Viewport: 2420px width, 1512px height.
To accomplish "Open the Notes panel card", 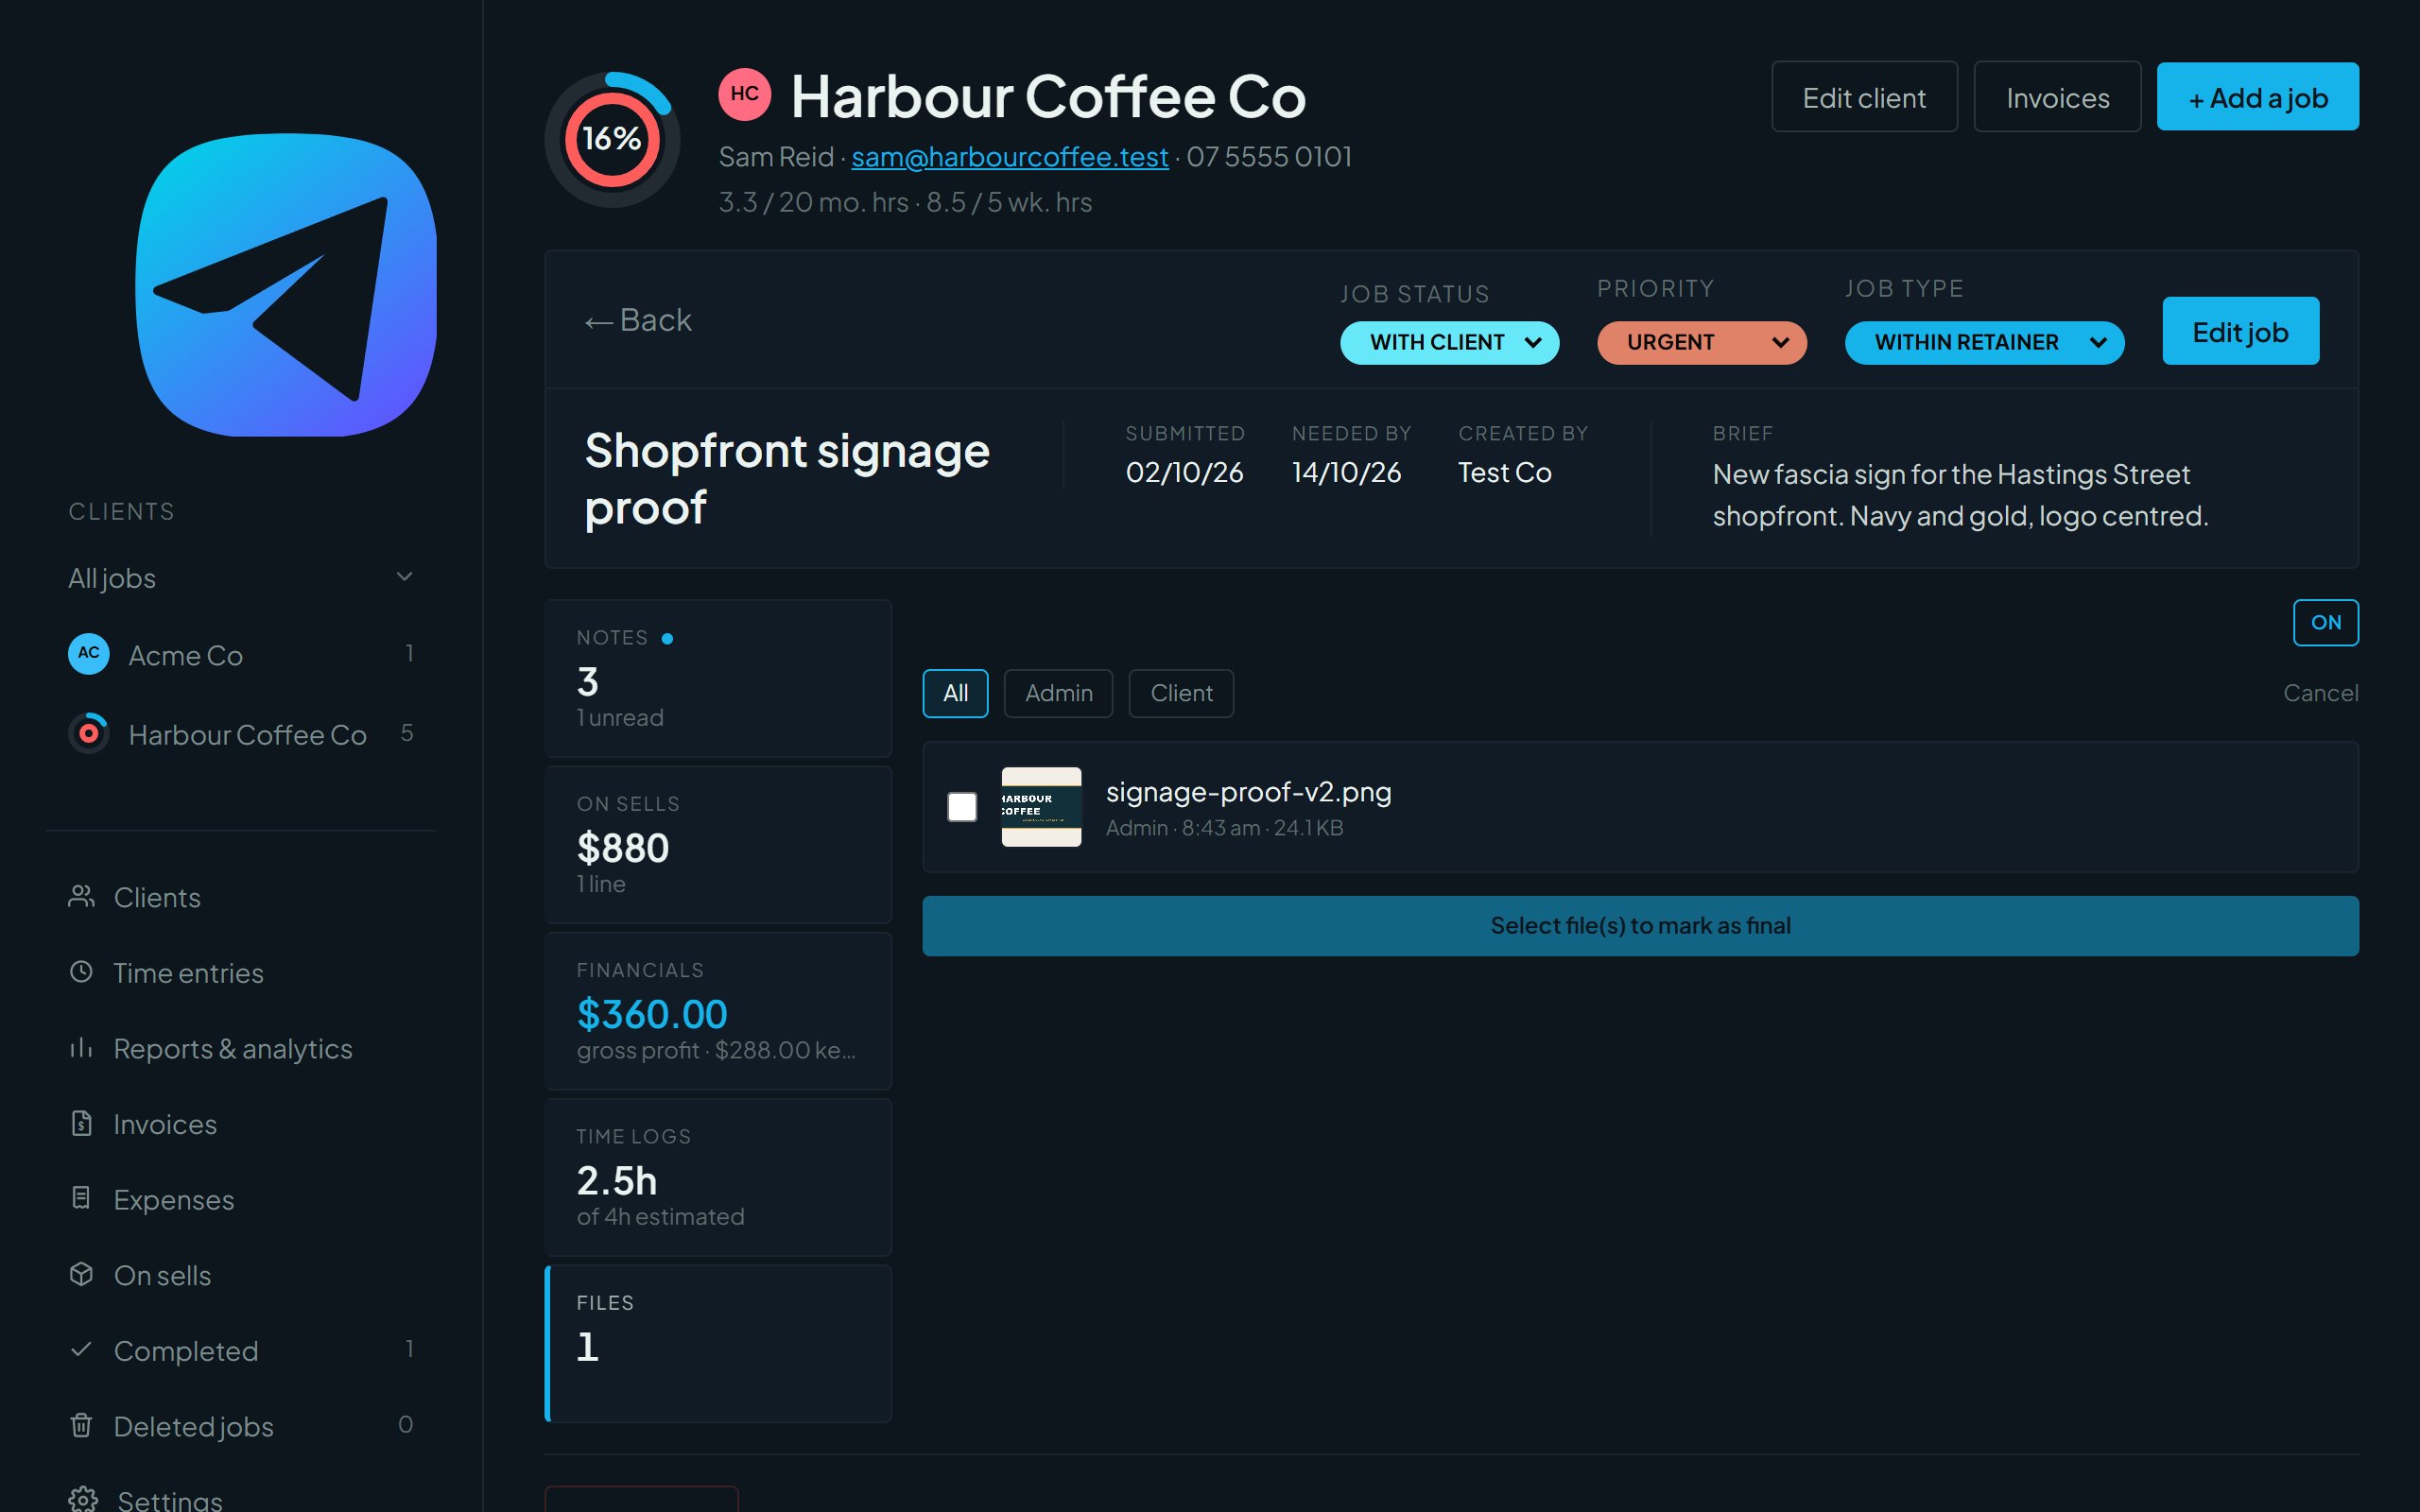I will point(718,678).
